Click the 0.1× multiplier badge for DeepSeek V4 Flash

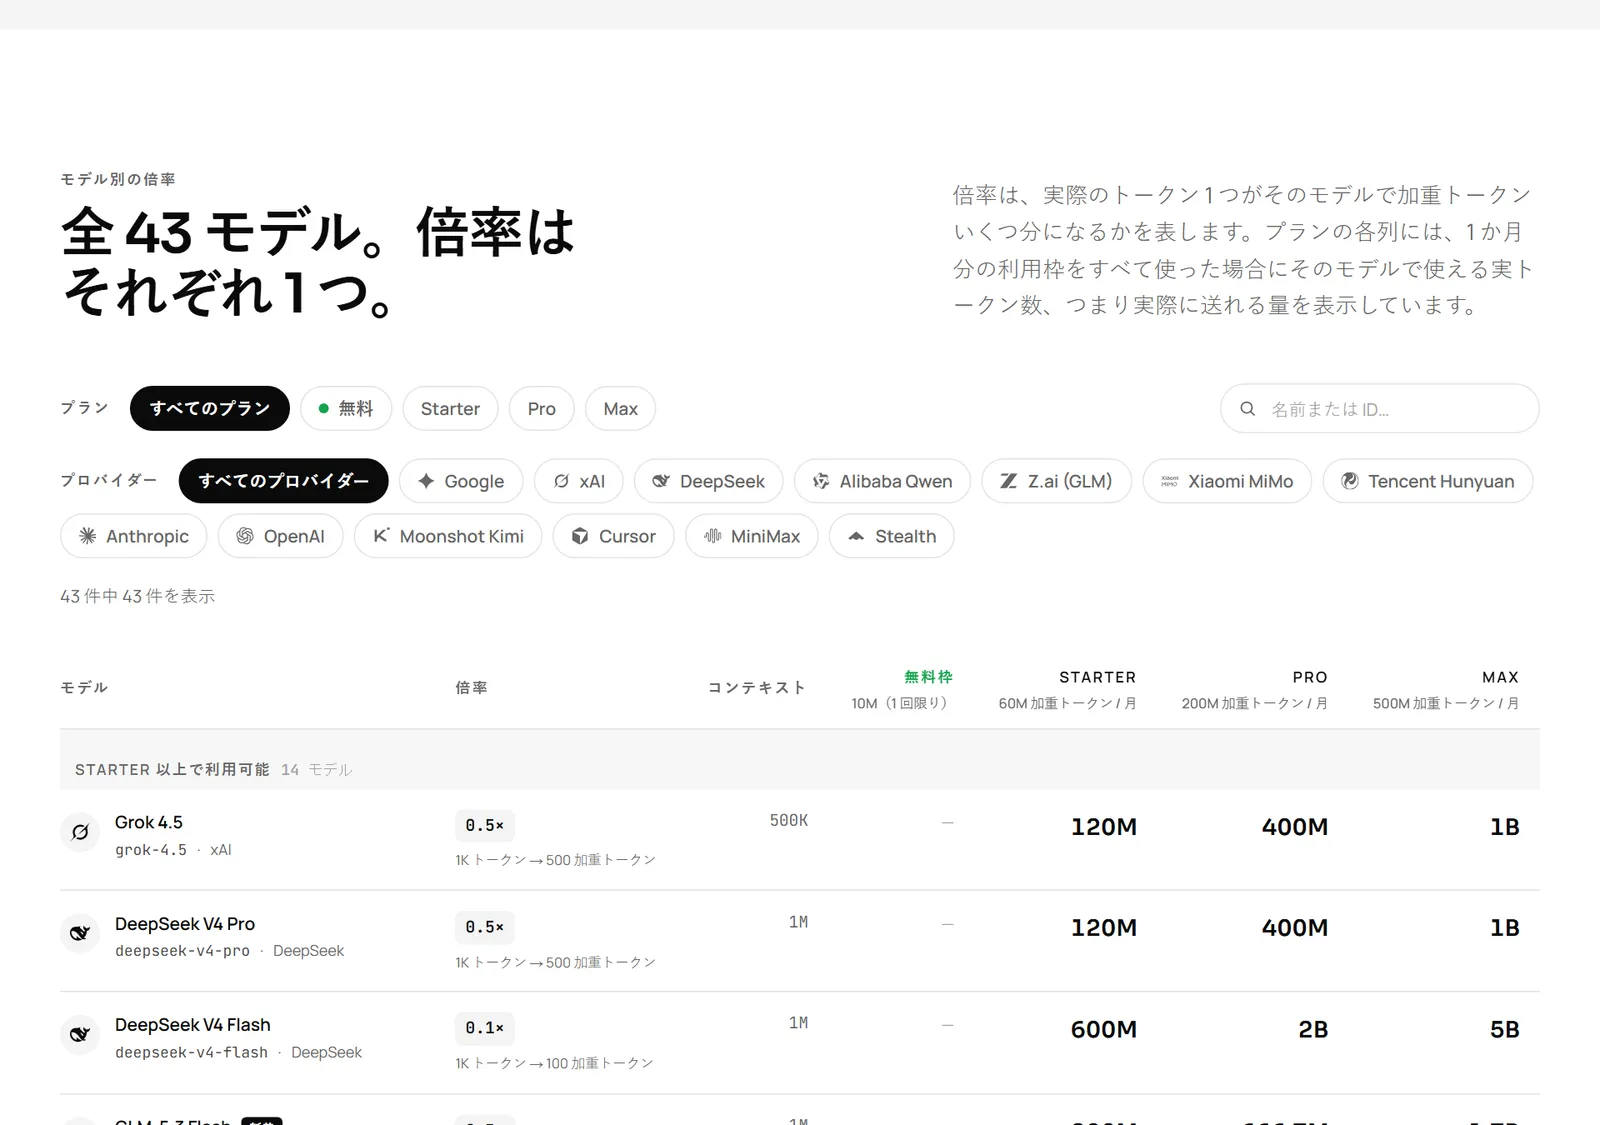tap(485, 1028)
